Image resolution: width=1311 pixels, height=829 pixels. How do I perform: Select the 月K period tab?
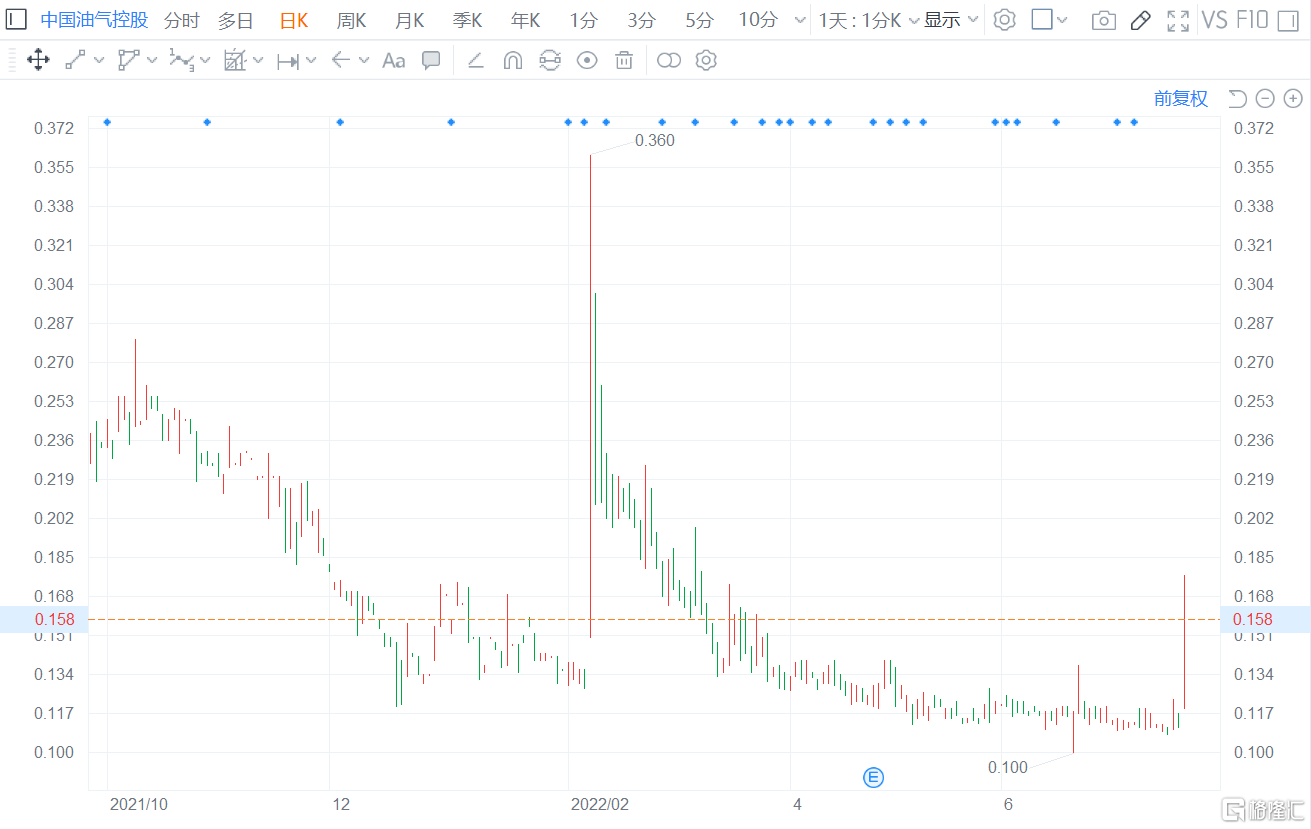click(409, 20)
